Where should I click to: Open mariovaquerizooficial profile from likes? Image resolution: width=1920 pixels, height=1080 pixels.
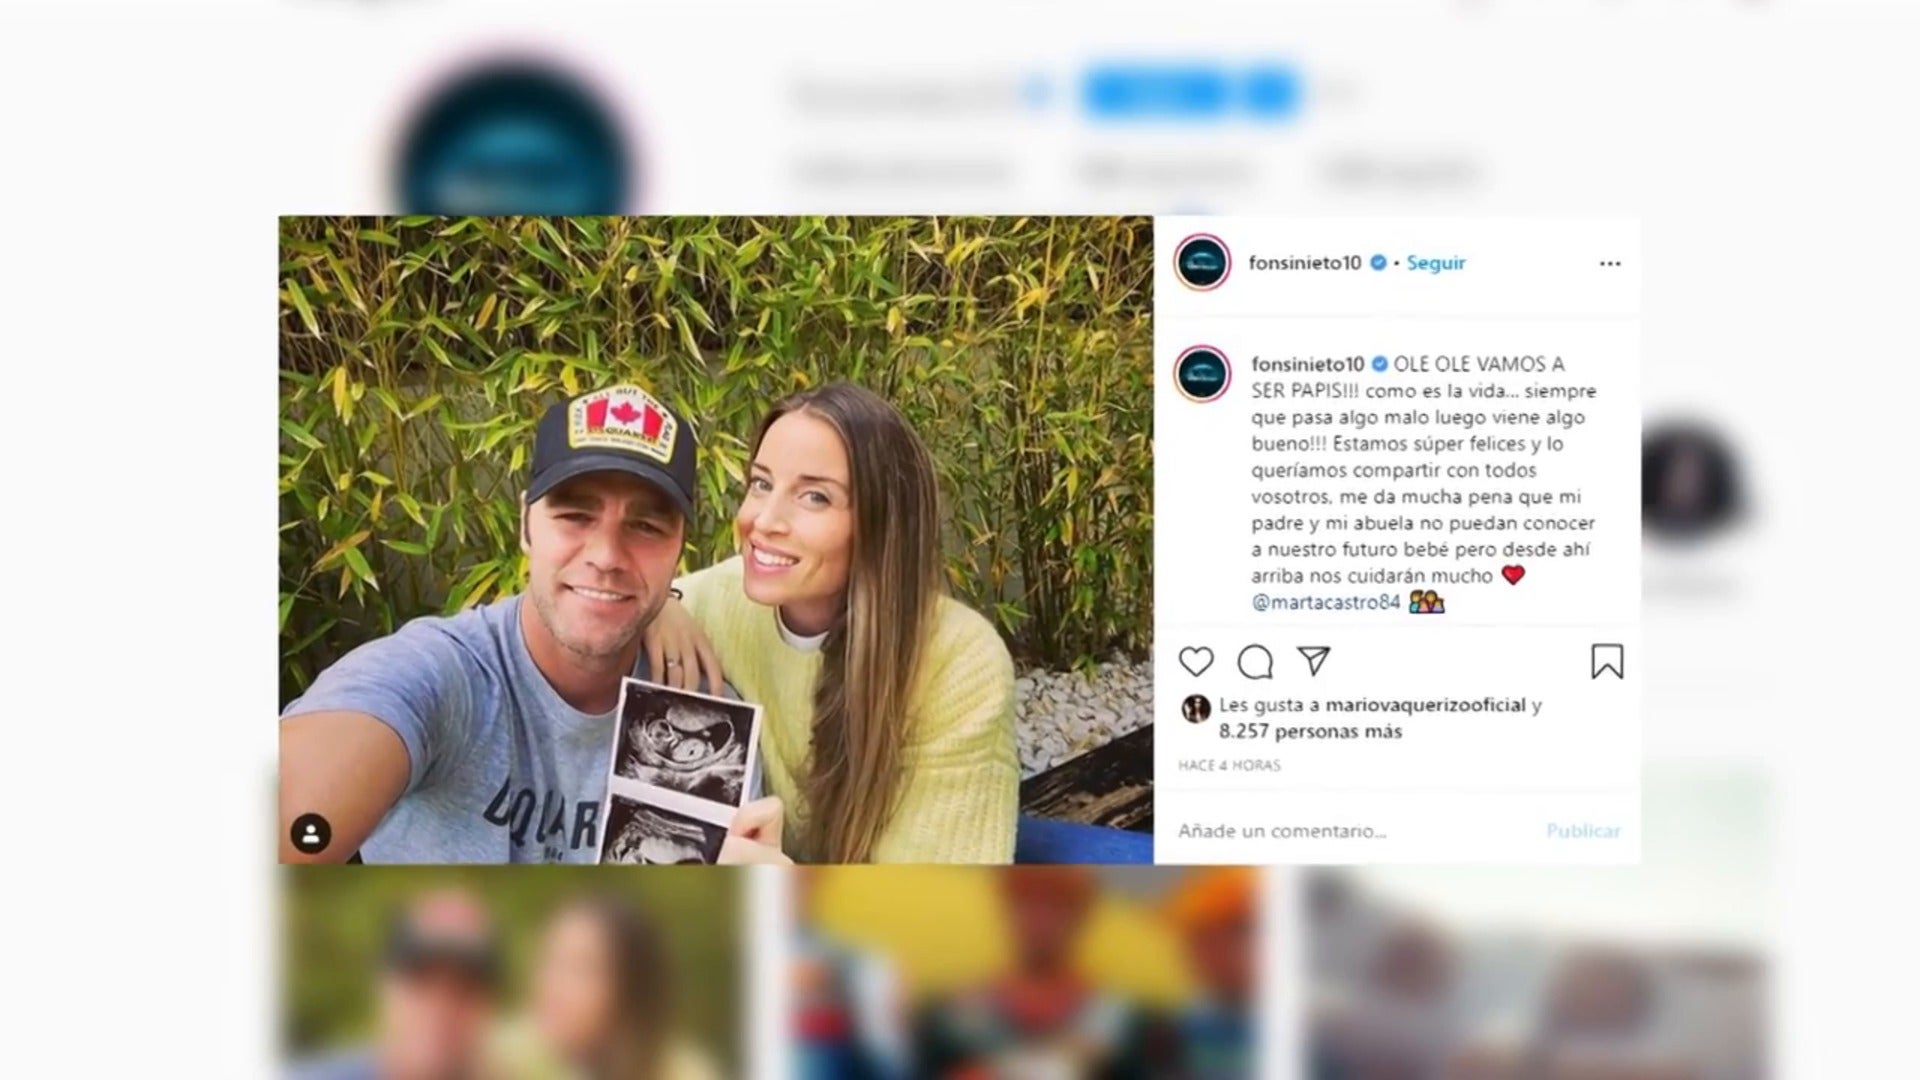coord(1426,705)
